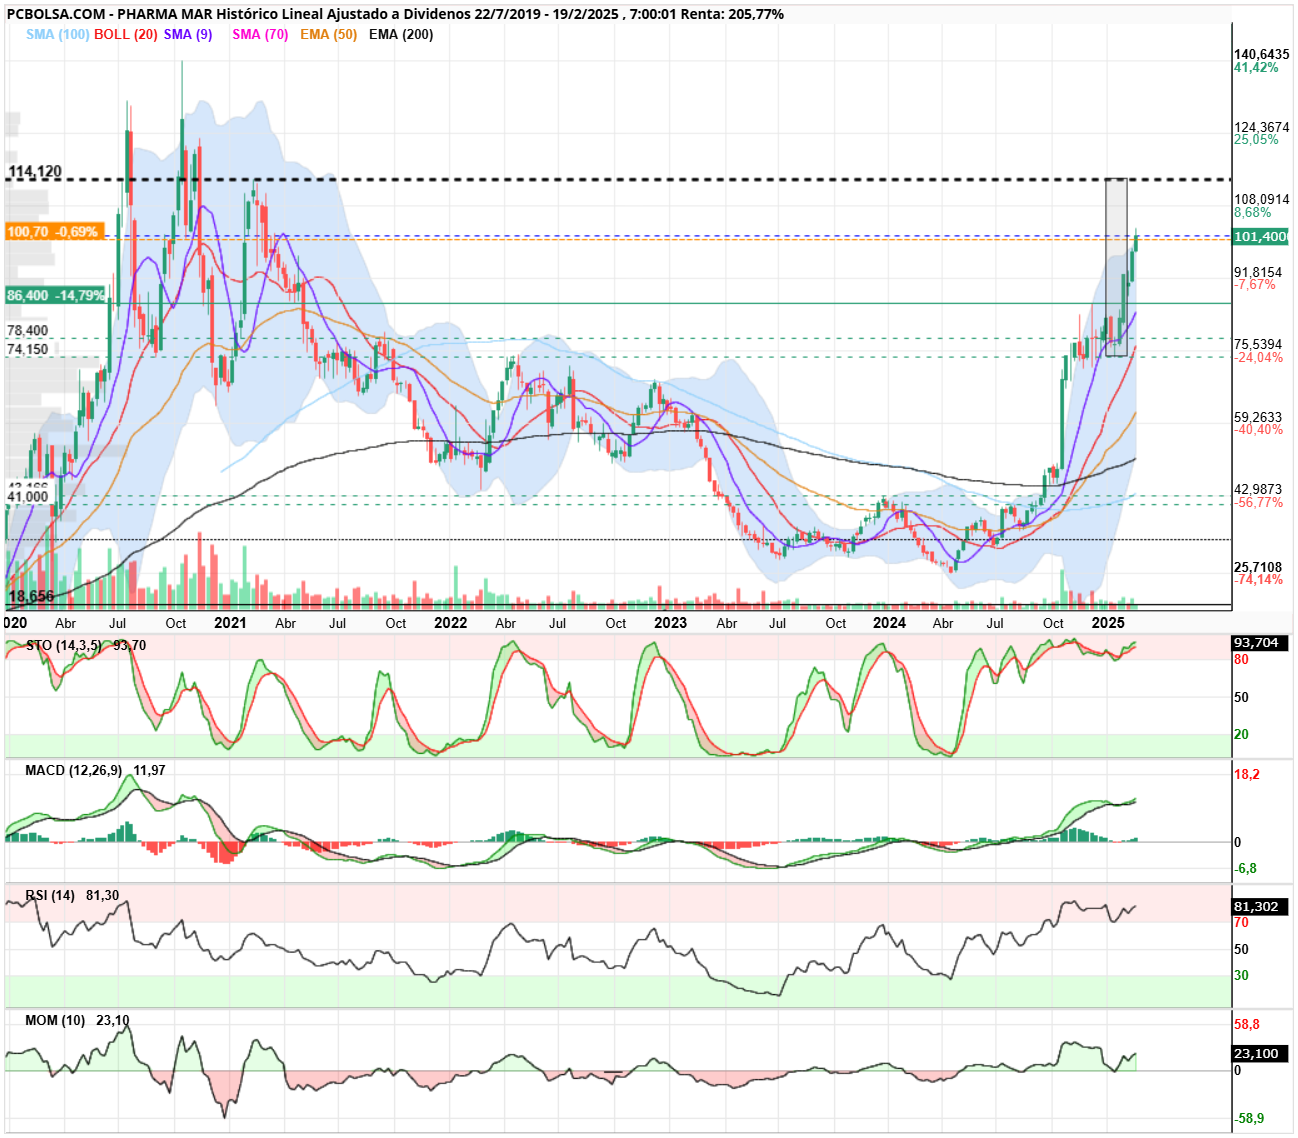Select the 108,0914 price axis value
Viewport: 1298px width, 1138px height.
1262,200
